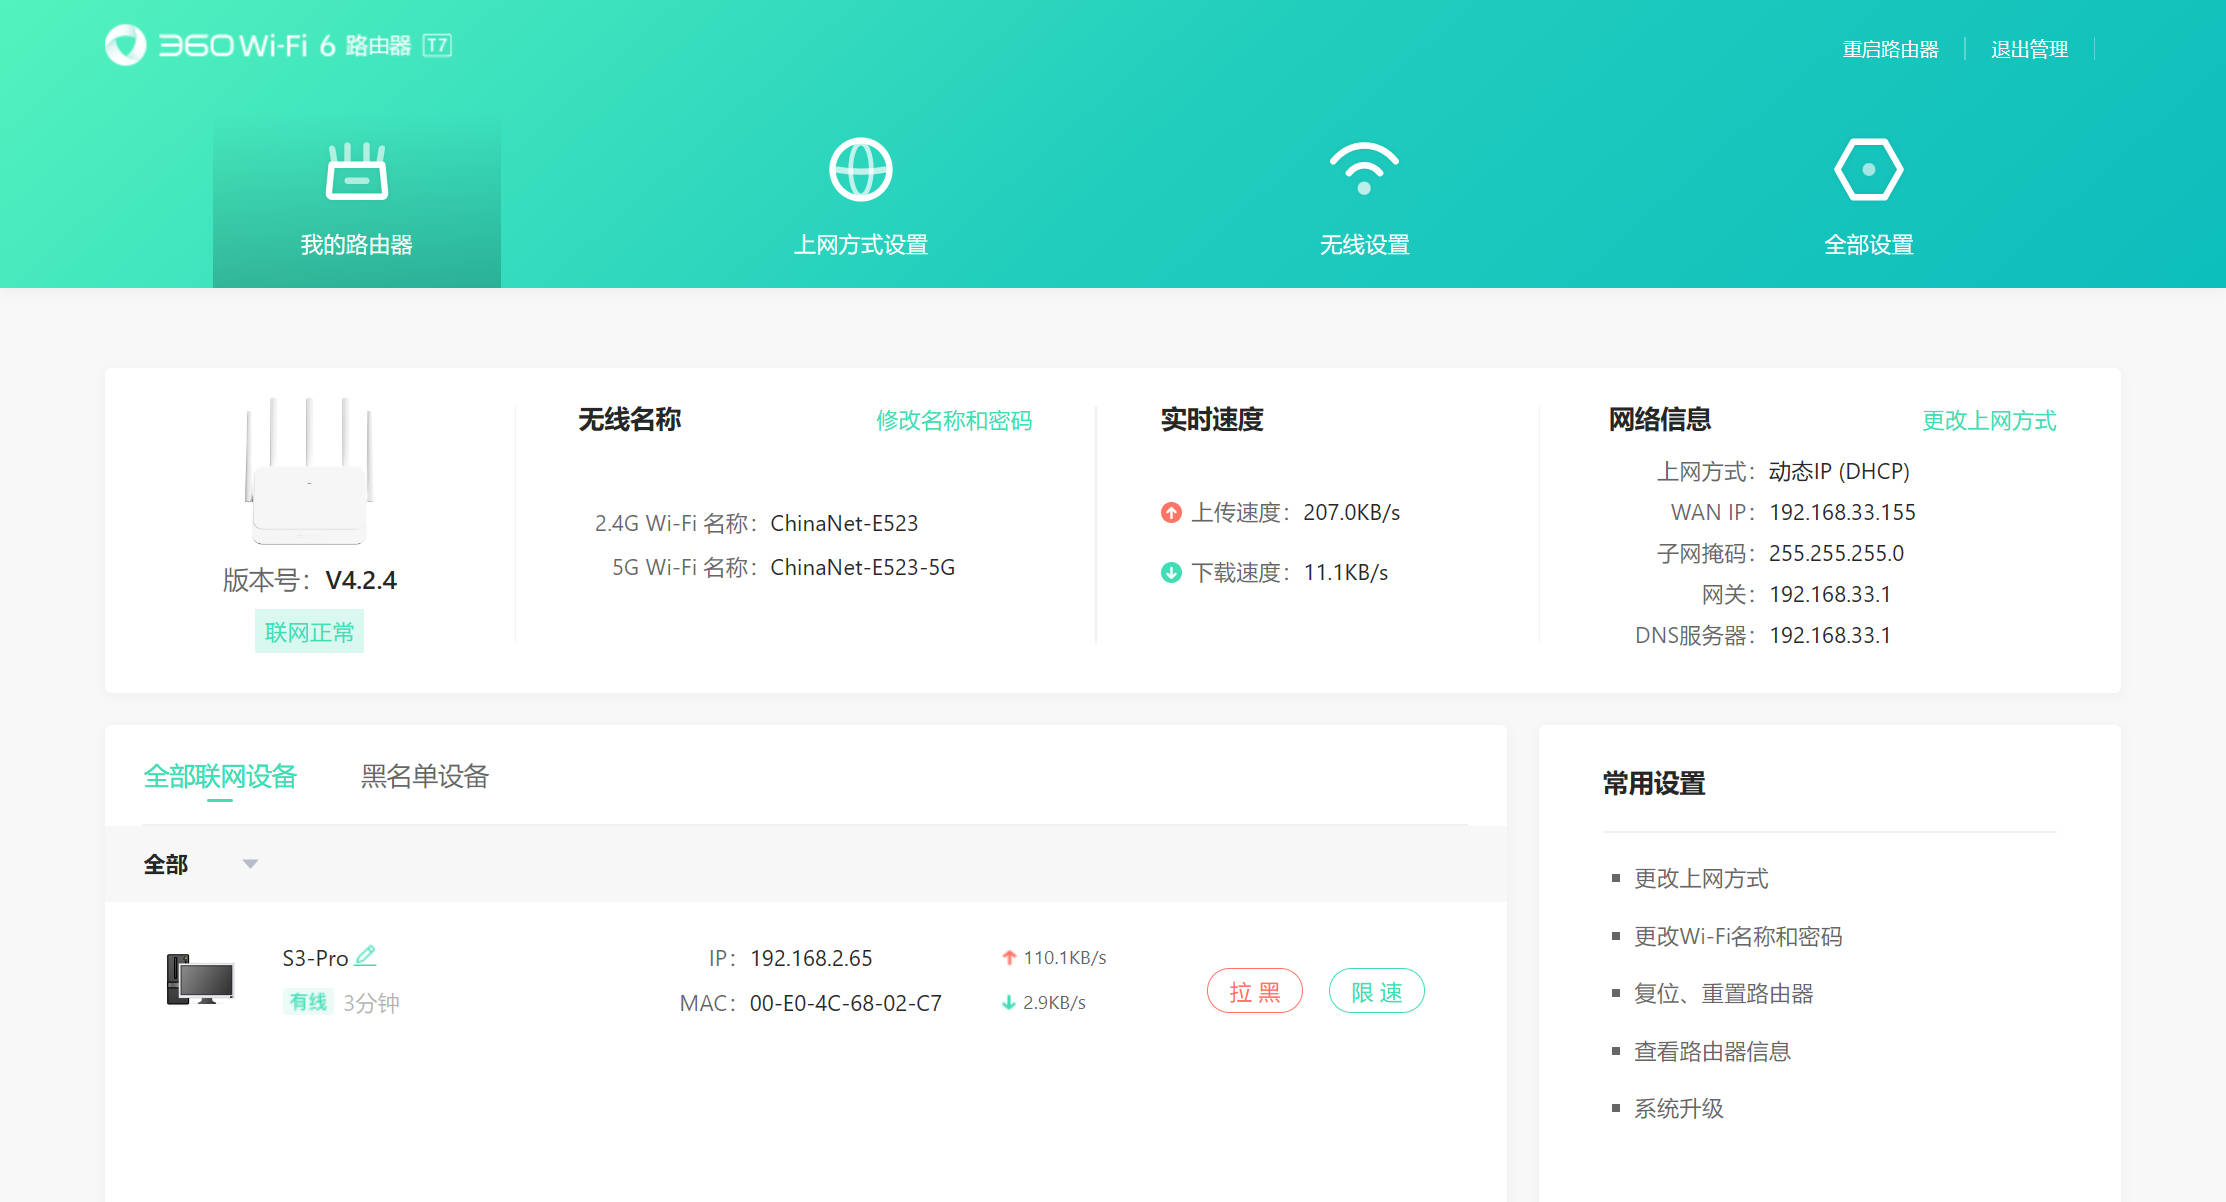Click 重启路由器 in the header
Image resolution: width=2226 pixels, height=1202 pixels.
1890,49
